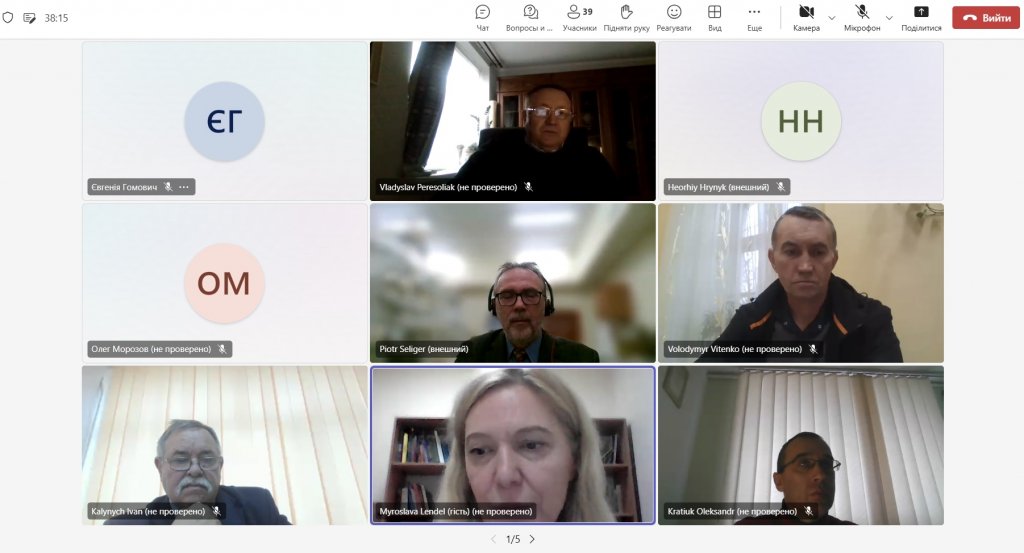Open the More options menu

754,17
